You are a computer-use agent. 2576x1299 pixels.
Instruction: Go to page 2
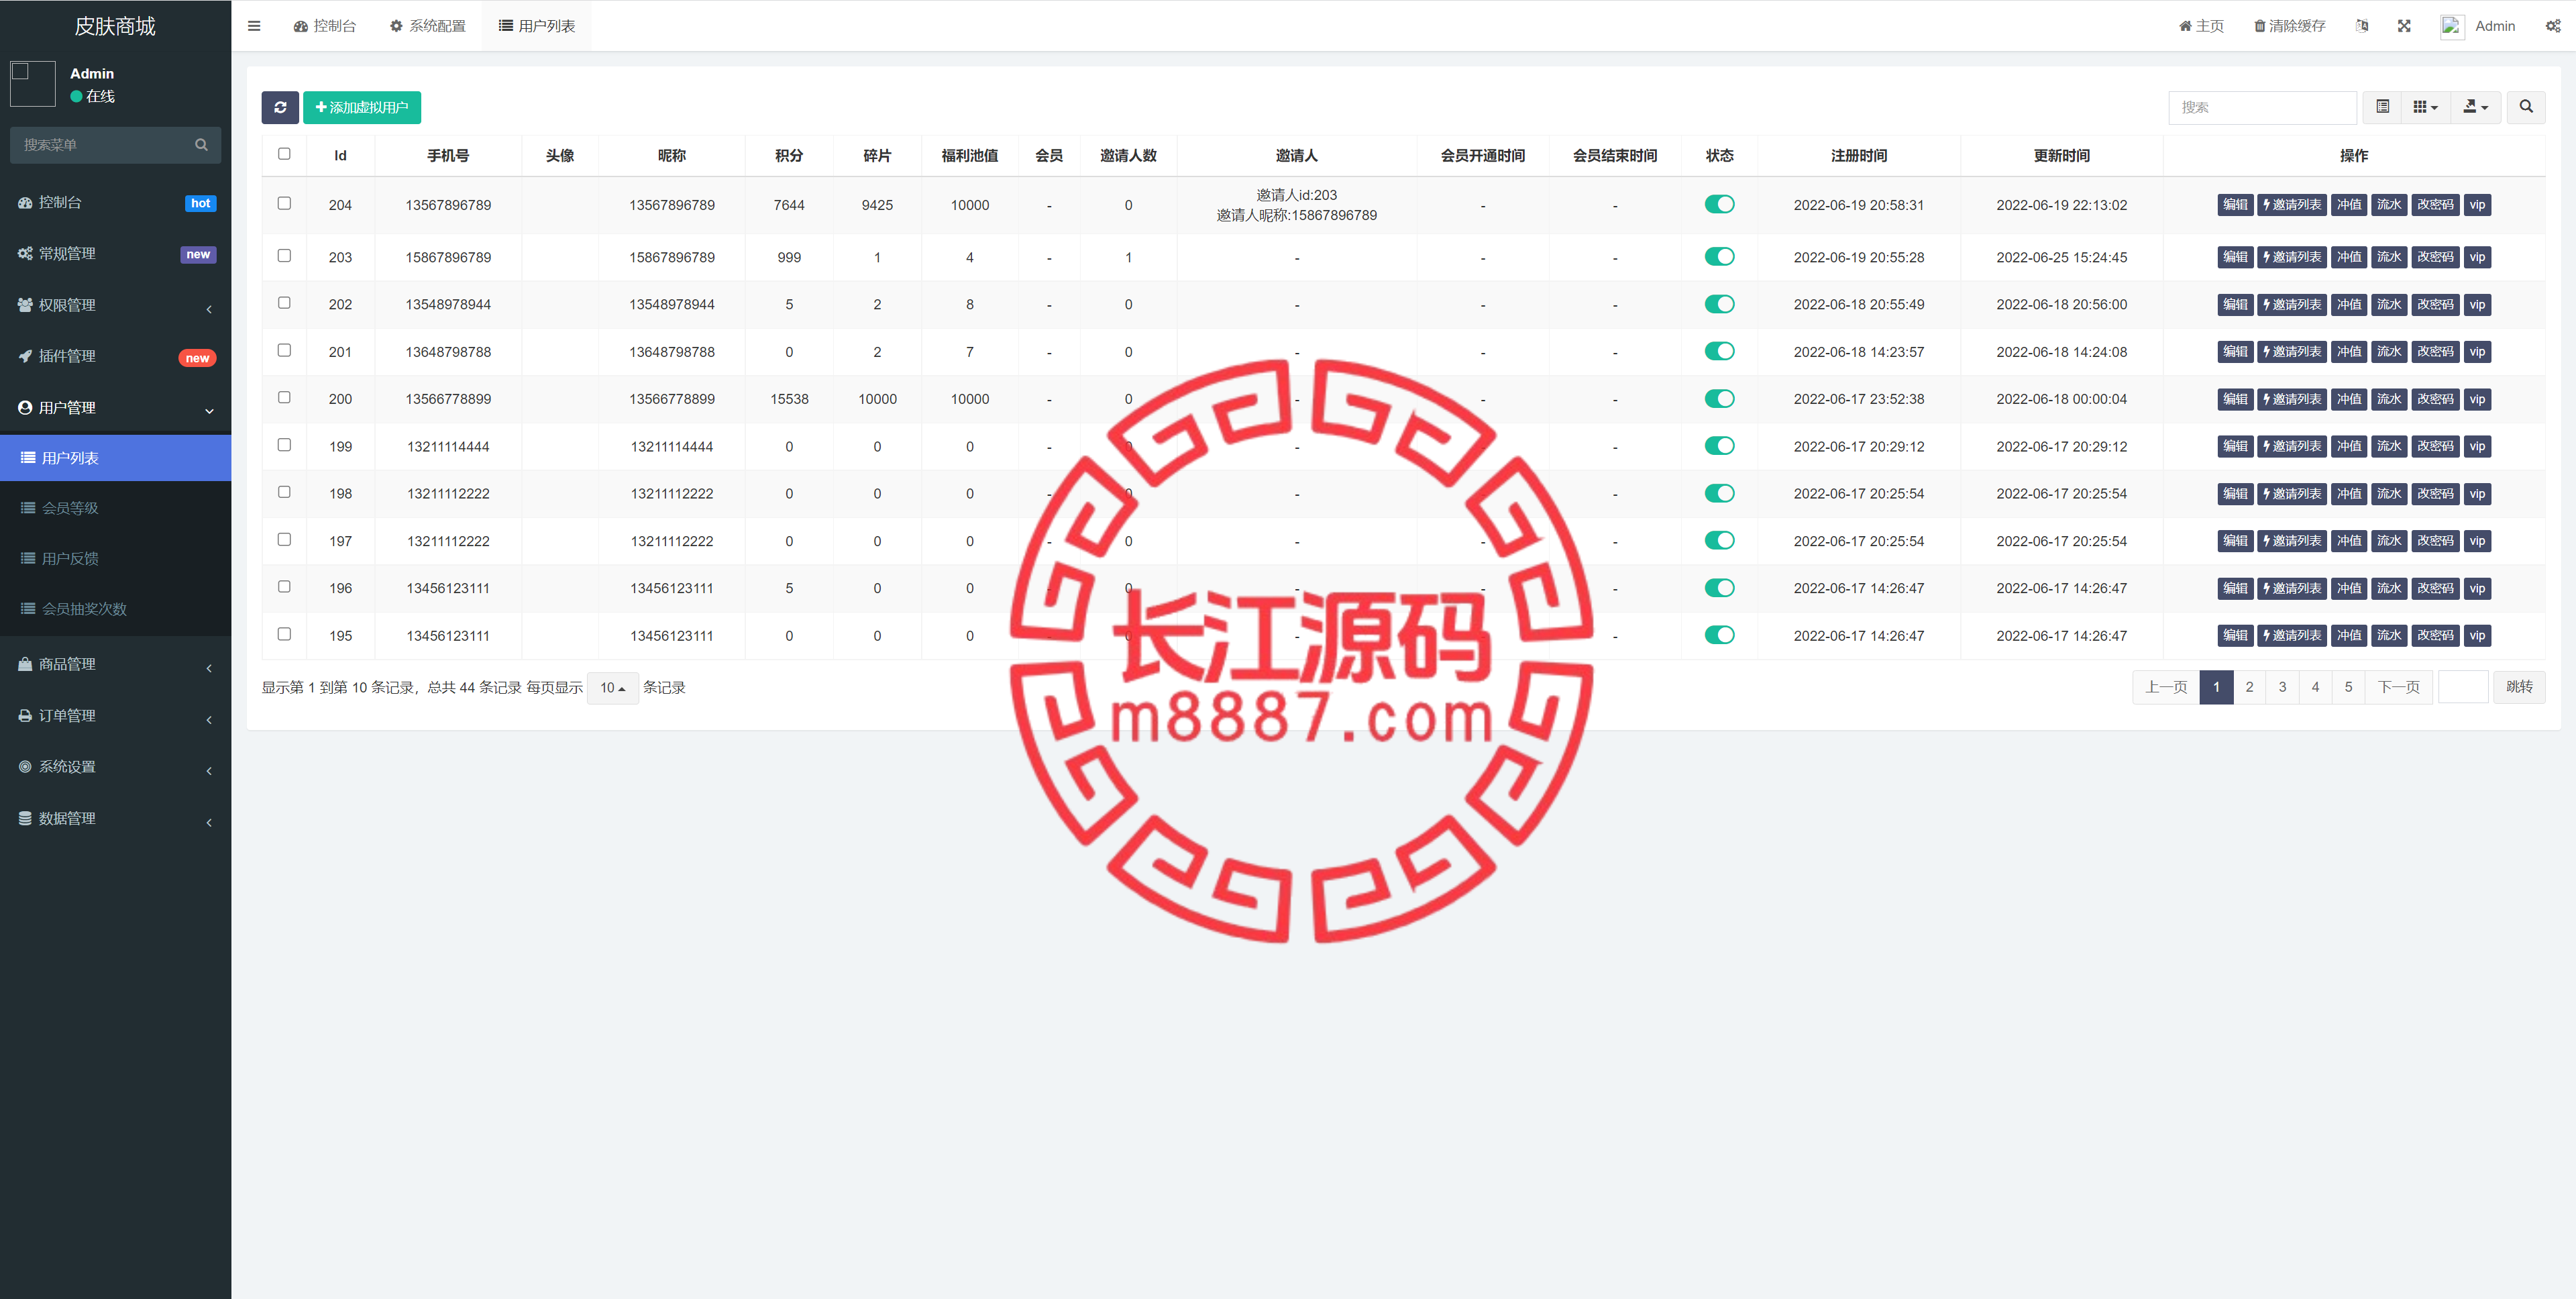tap(2249, 687)
